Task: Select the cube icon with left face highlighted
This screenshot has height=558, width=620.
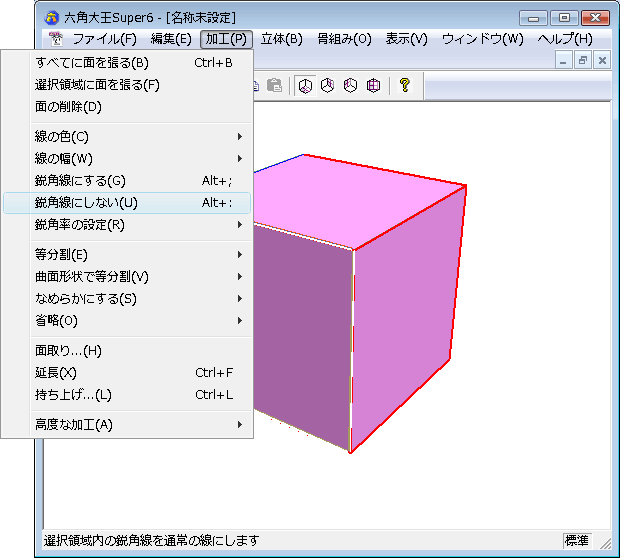Action: (350, 85)
